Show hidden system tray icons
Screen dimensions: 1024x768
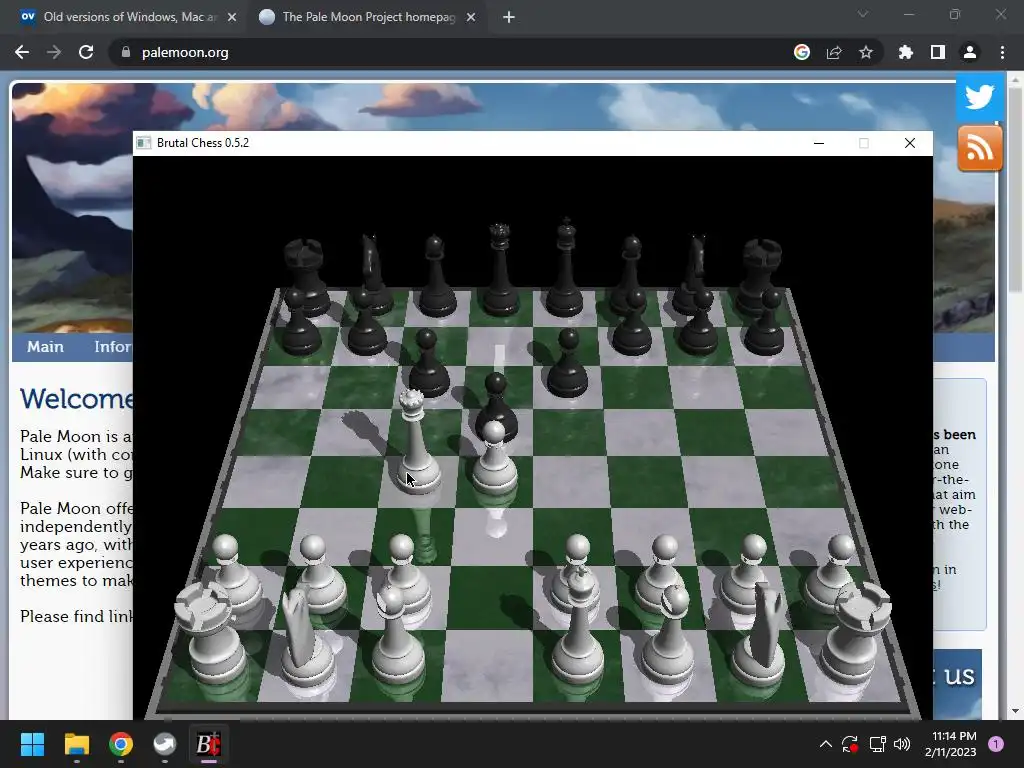pyautogui.click(x=825, y=744)
